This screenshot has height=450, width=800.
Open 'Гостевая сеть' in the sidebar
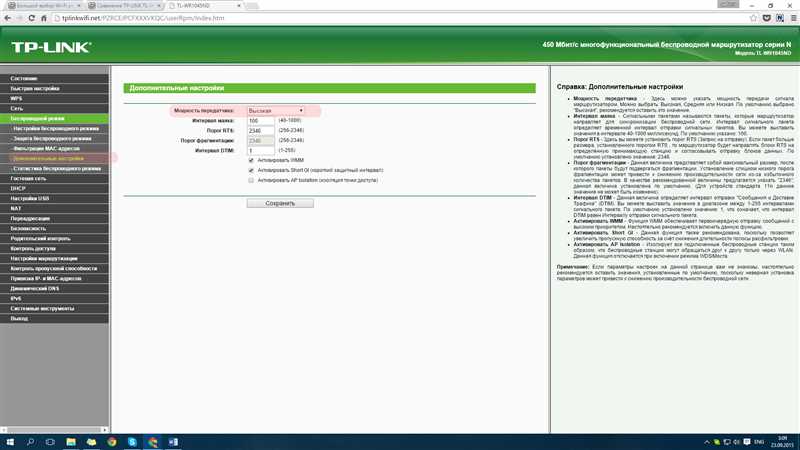pyautogui.click(x=55, y=179)
